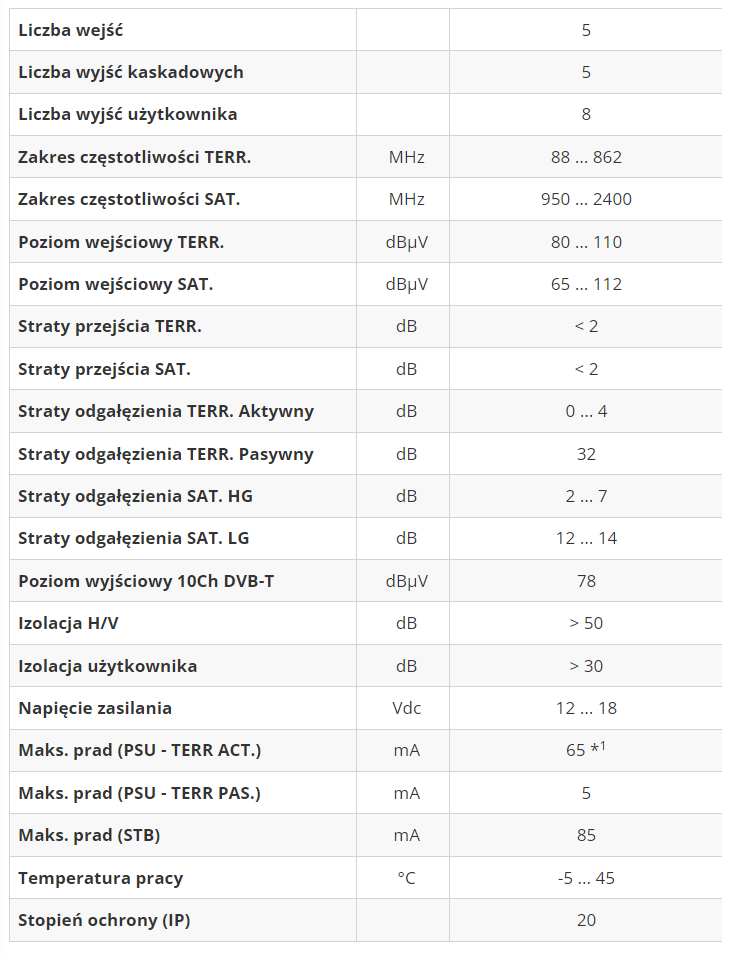Select the 'Liczba wyjść kaskadowych' label

coord(131,72)
